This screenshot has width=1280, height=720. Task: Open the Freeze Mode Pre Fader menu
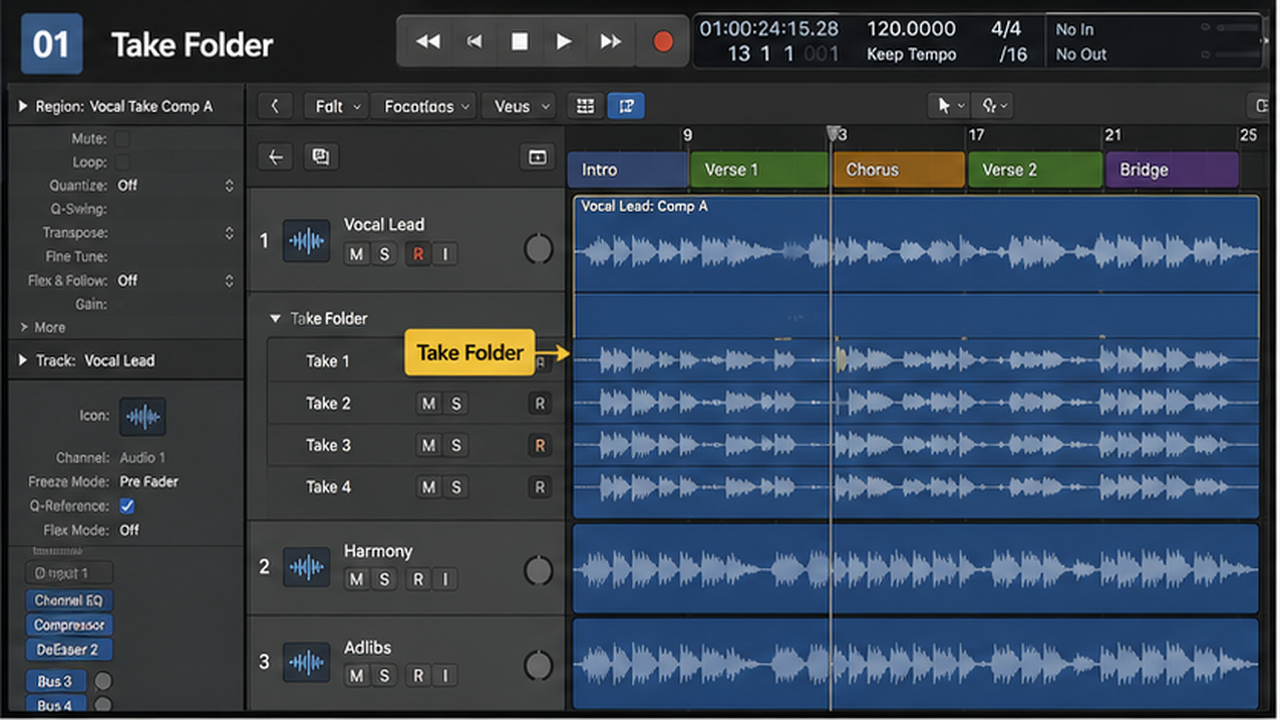tap(149, 482)
